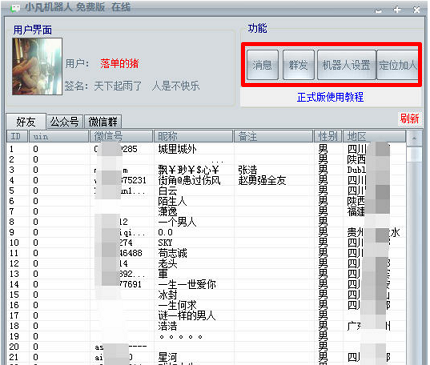Click the red 刷新 refresh link
The image size is (430, 365).
click(409, 118)
